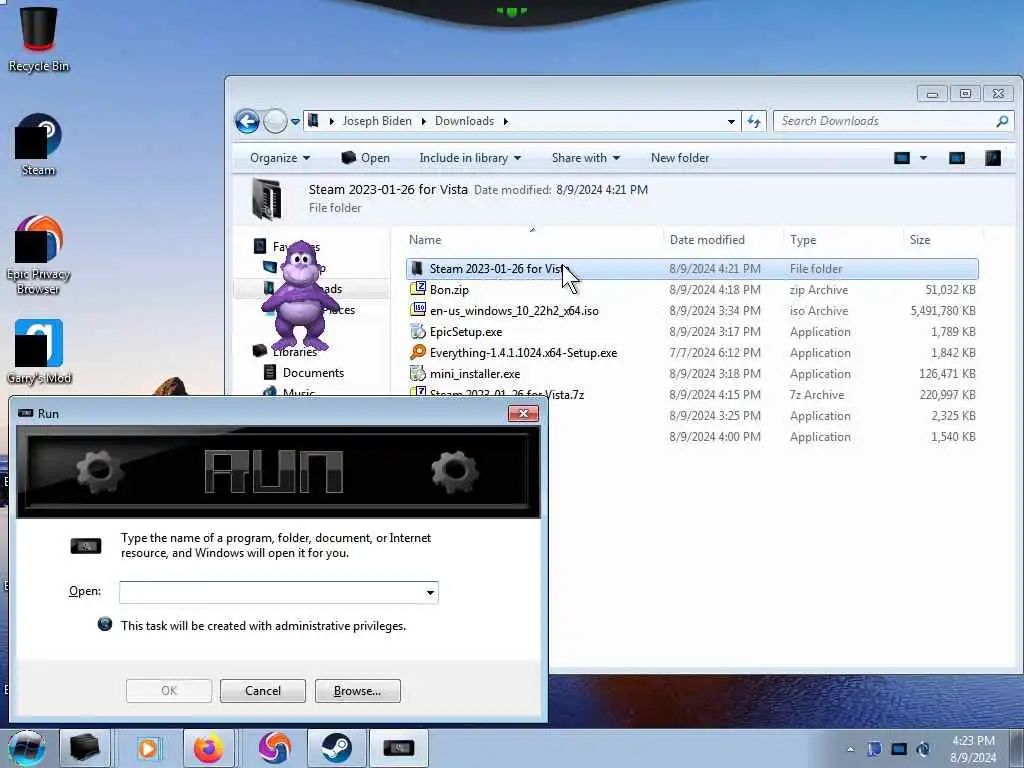Open Firefox from the taskbar

(208, 748)
